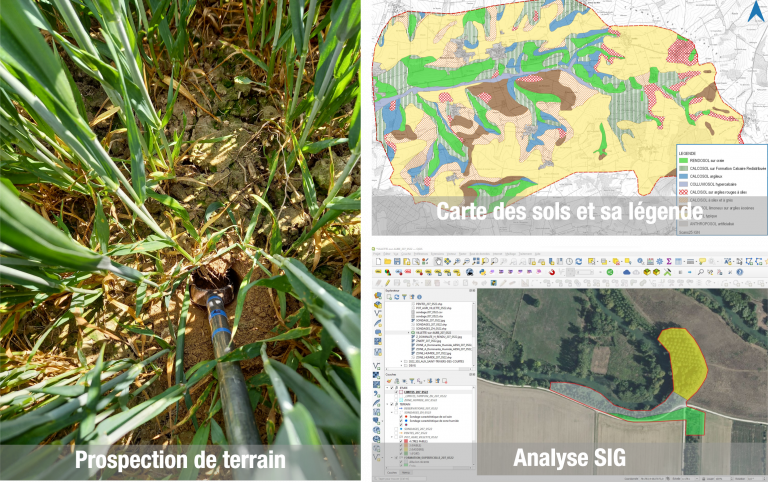Click the Save Project icon in QGIS toolbar

[399, 260]
